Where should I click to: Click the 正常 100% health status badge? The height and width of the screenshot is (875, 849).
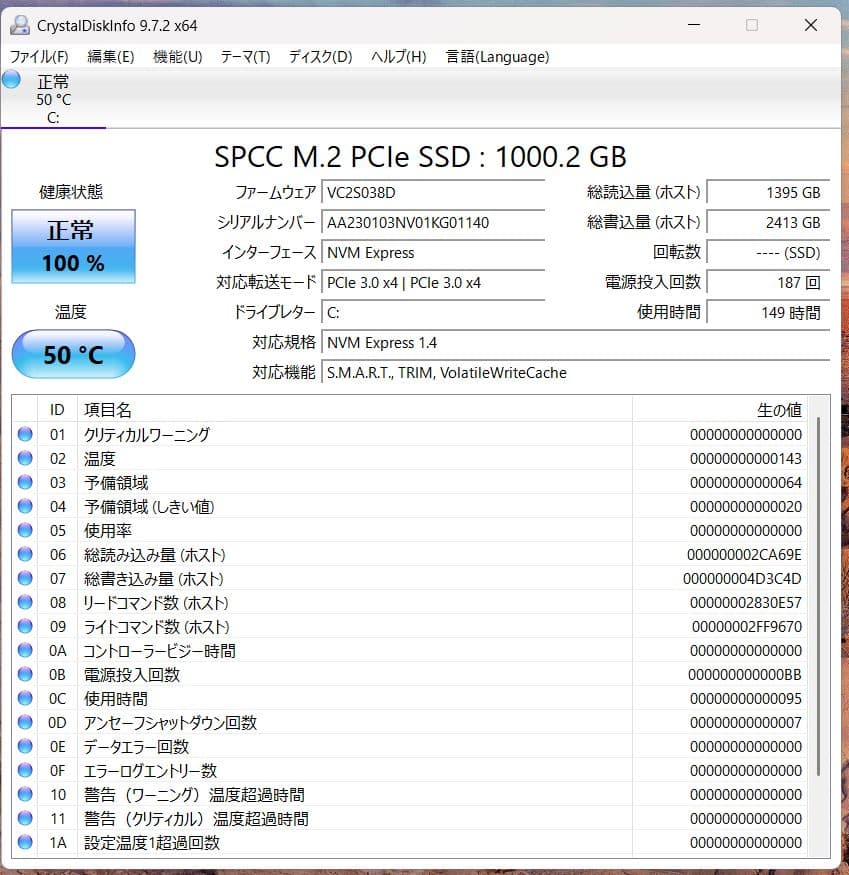pyautogui.click(x=73, y=246)
